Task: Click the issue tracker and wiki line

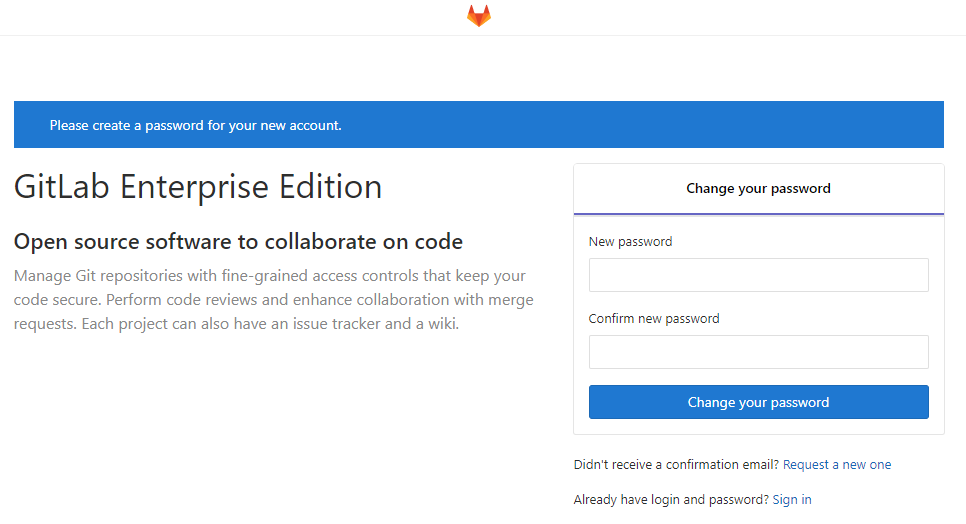Action: pos(236,324)
